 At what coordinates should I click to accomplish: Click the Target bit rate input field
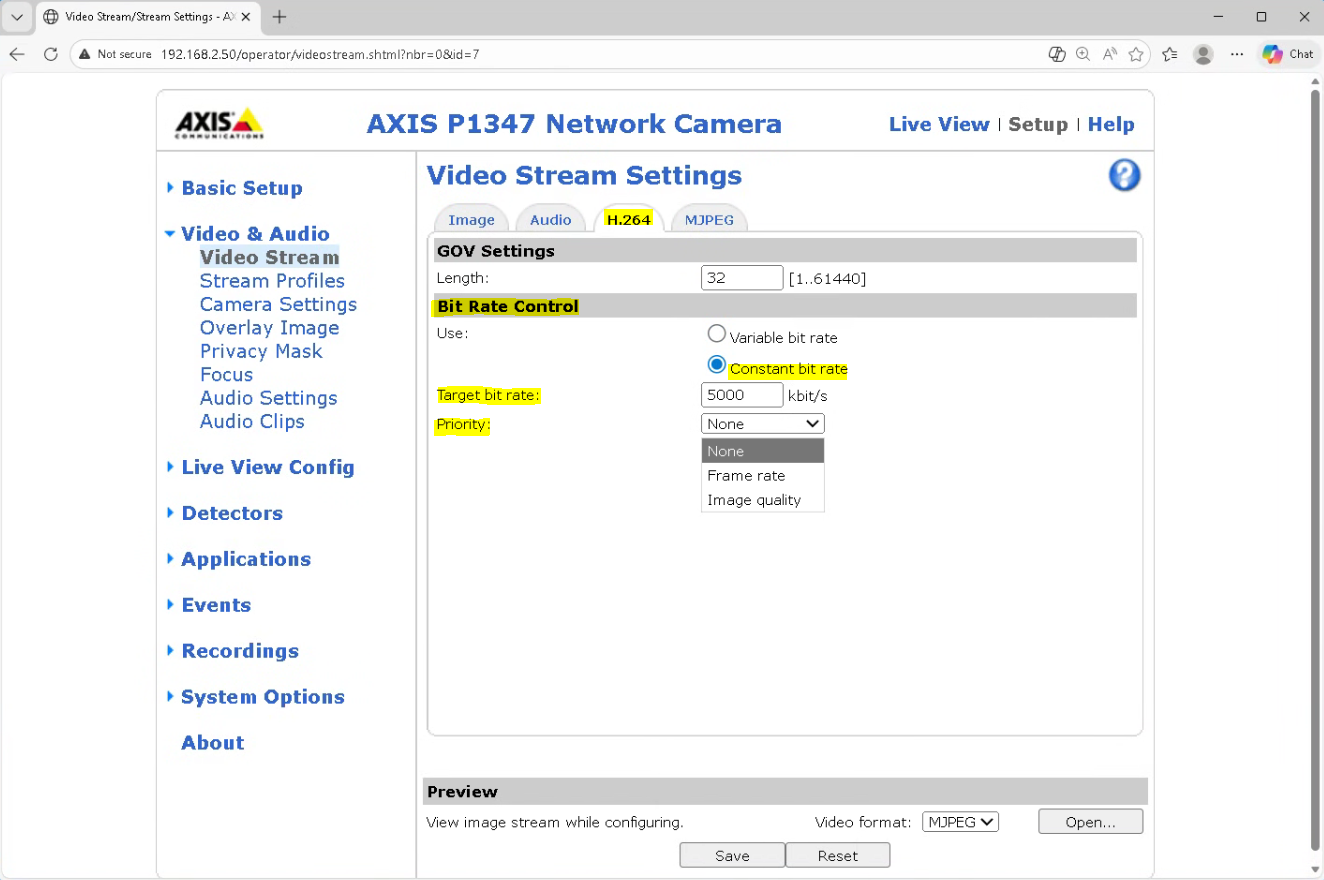click(x=742, y=395)
